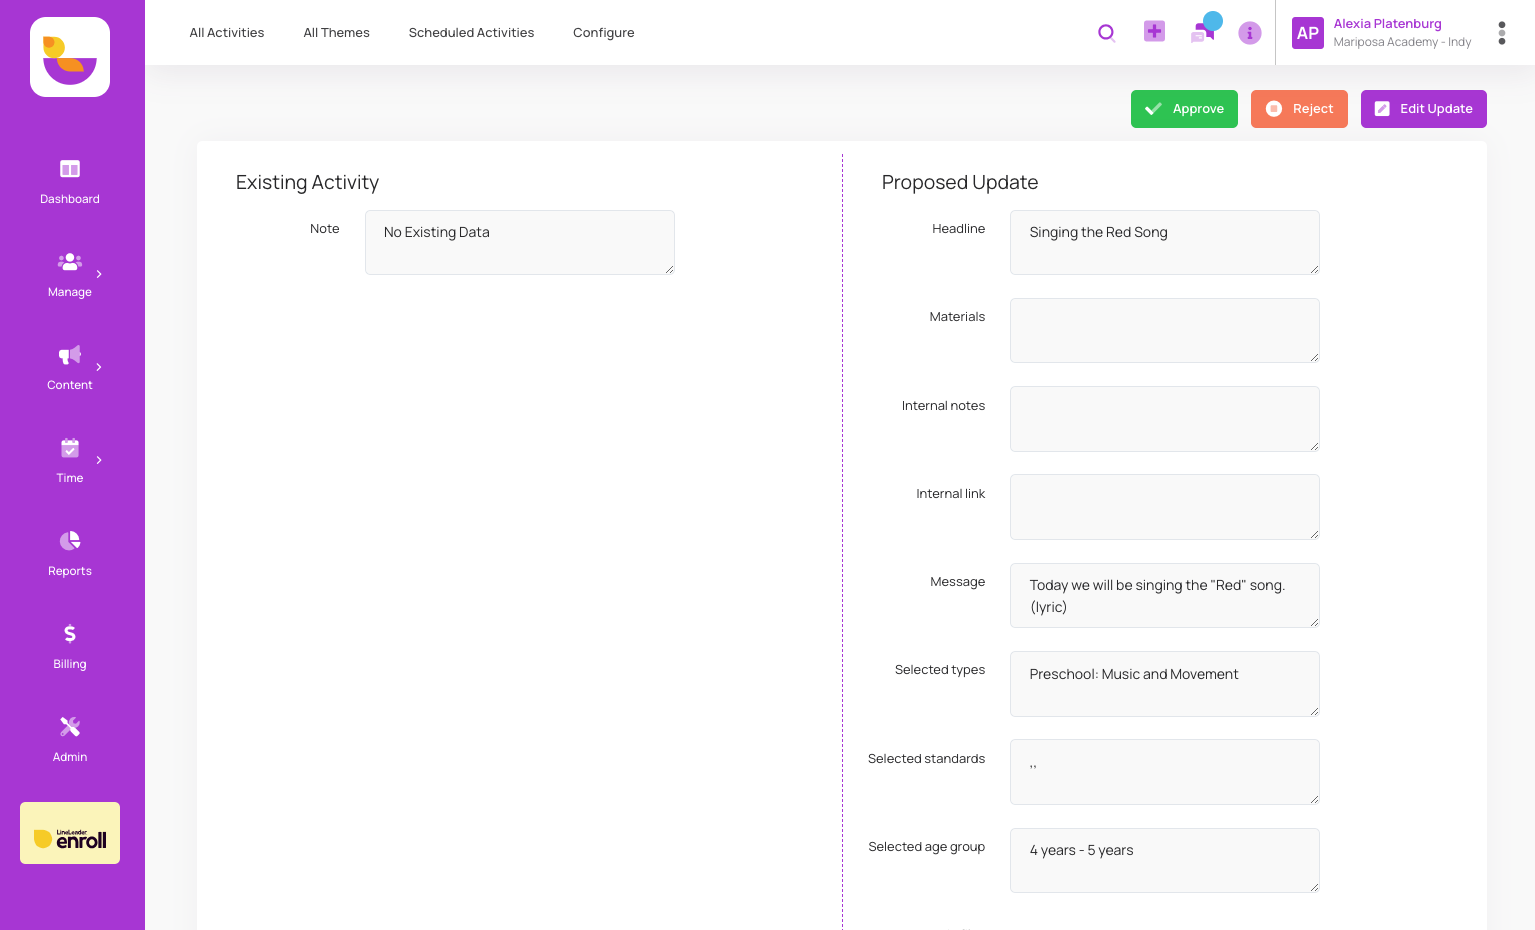Screen dimensions: 1535x930
Task: Open the All Themes tab
Action: click(x=336, y=32)
